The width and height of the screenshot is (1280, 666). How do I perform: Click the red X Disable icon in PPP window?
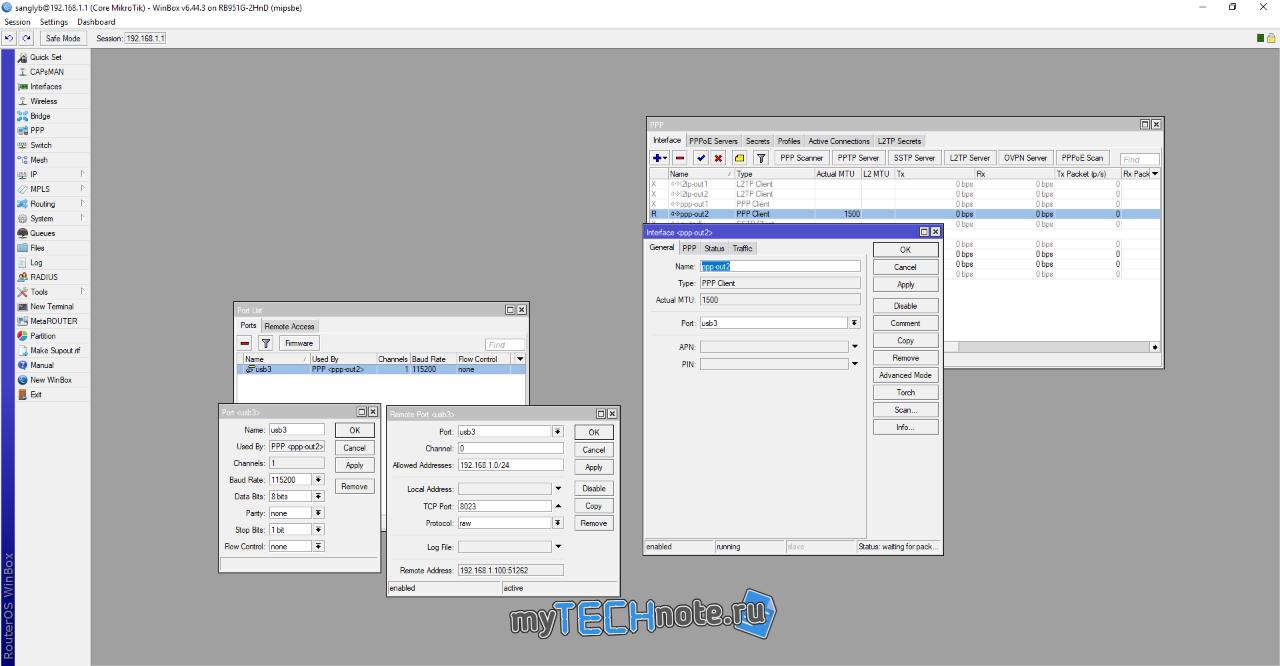coord(719,158)
